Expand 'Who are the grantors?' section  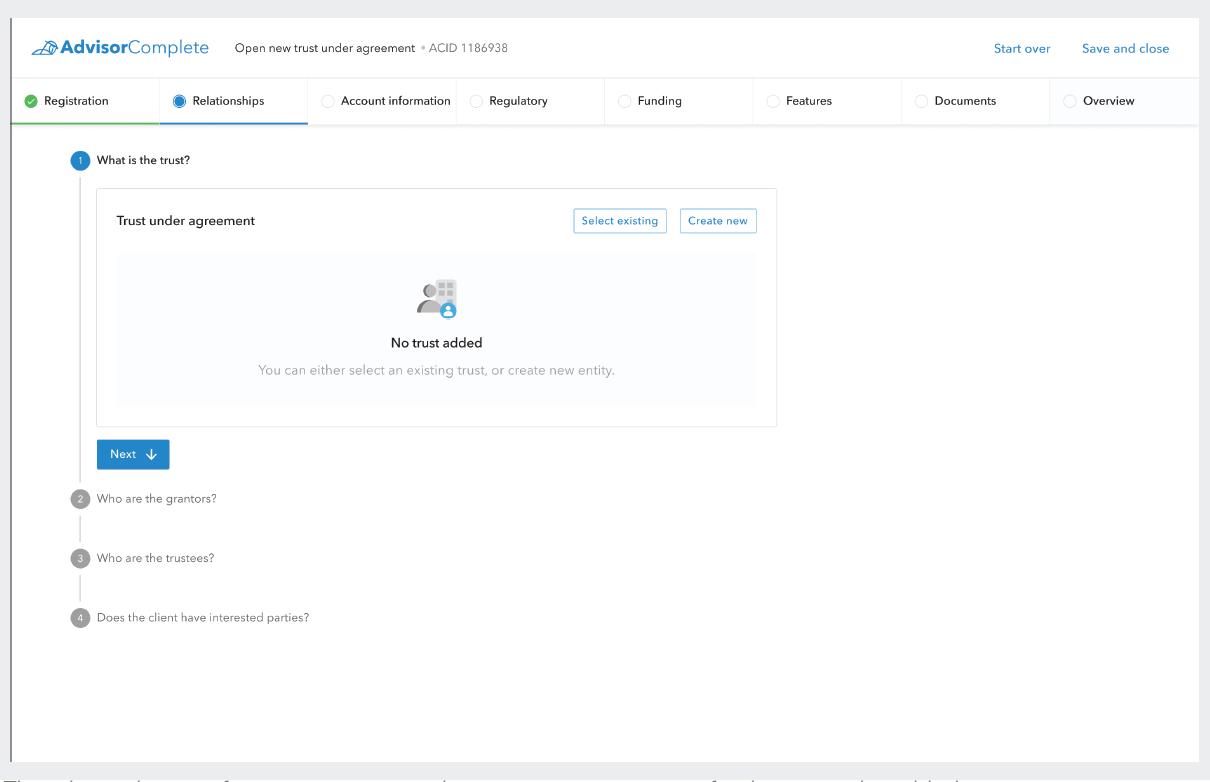click(156, 499)
